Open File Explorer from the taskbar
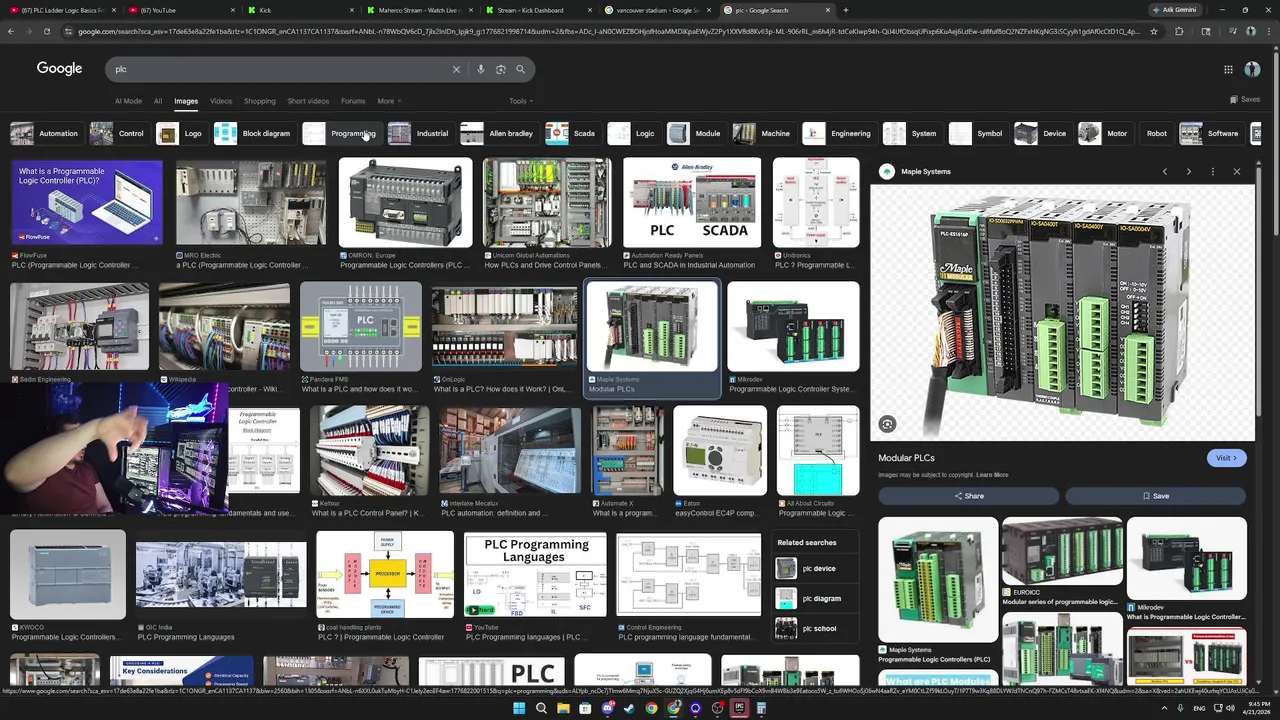The height and width of the screenshot is (720, 1280). [563, 708]
